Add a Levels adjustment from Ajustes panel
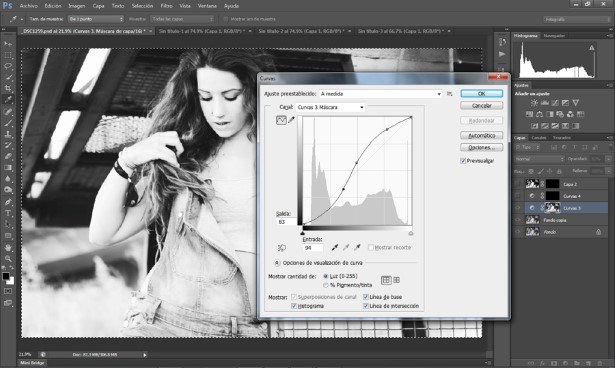Image resolution: width=615 pixels, height=368 pixels. click(545, 103)
